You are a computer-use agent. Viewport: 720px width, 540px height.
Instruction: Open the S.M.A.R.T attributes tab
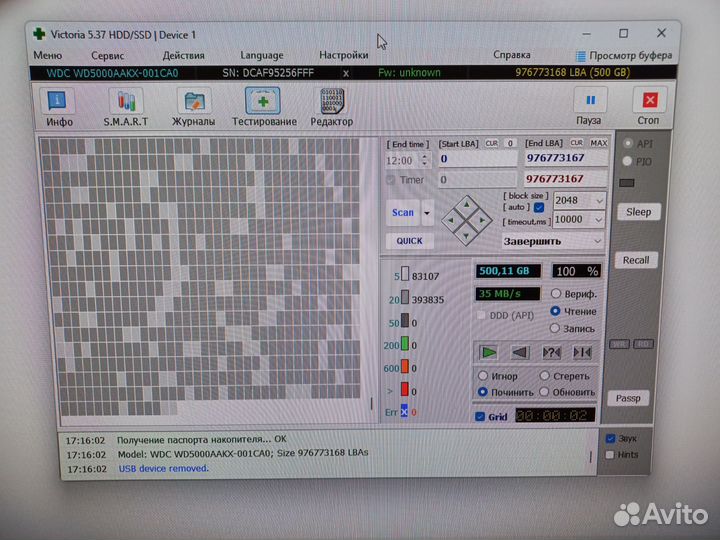pos(125,108)
